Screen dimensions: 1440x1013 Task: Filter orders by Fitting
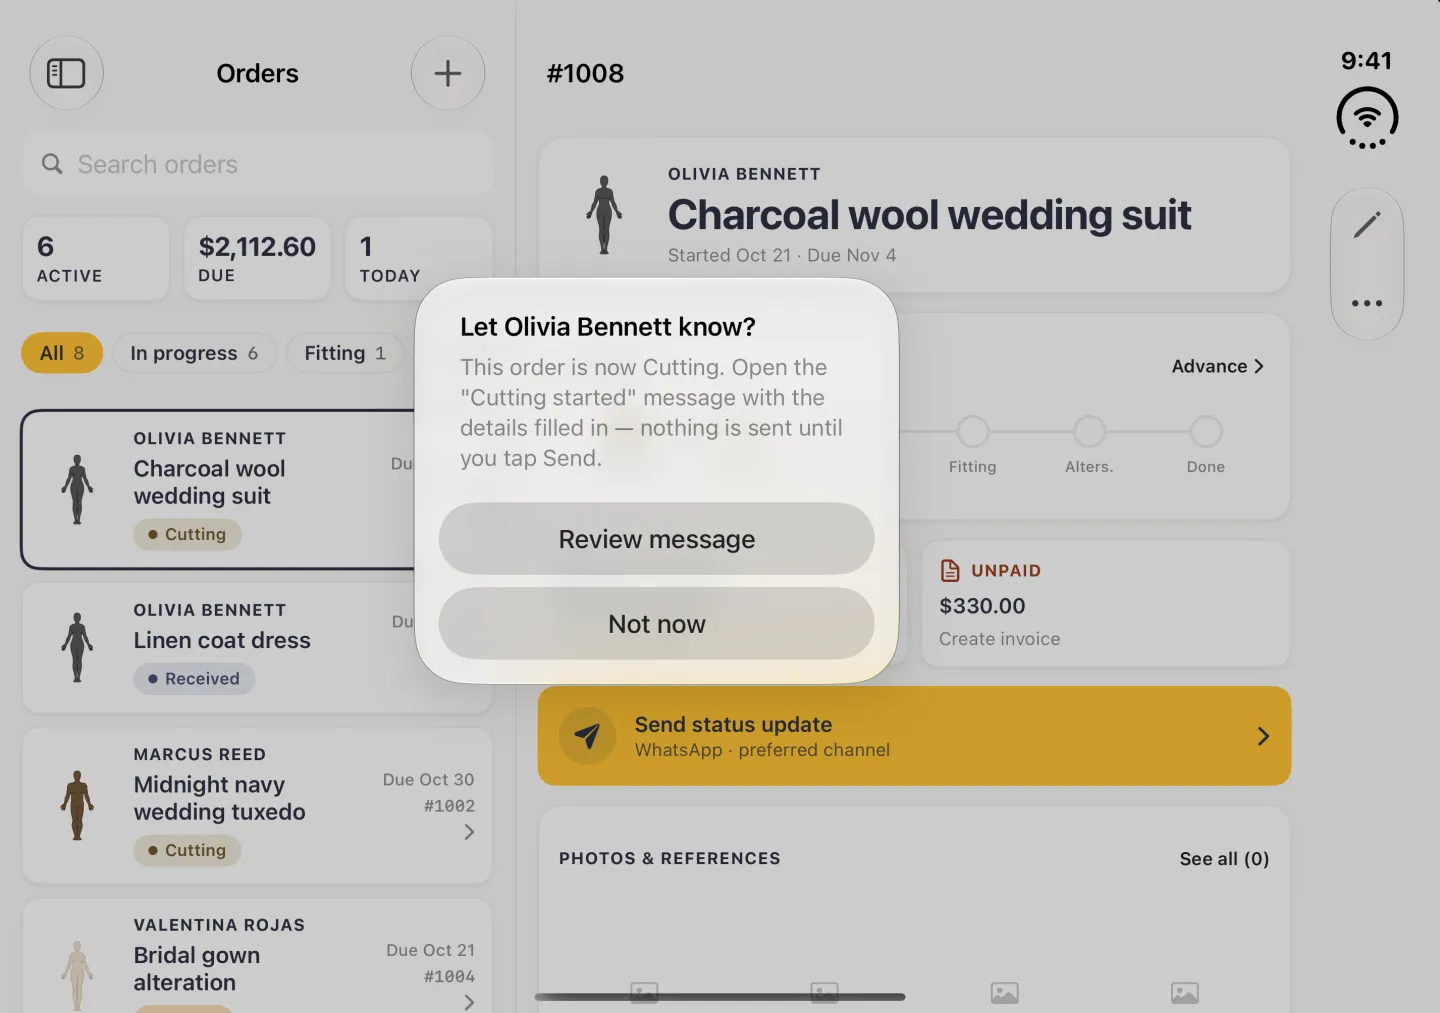point(345,353)
